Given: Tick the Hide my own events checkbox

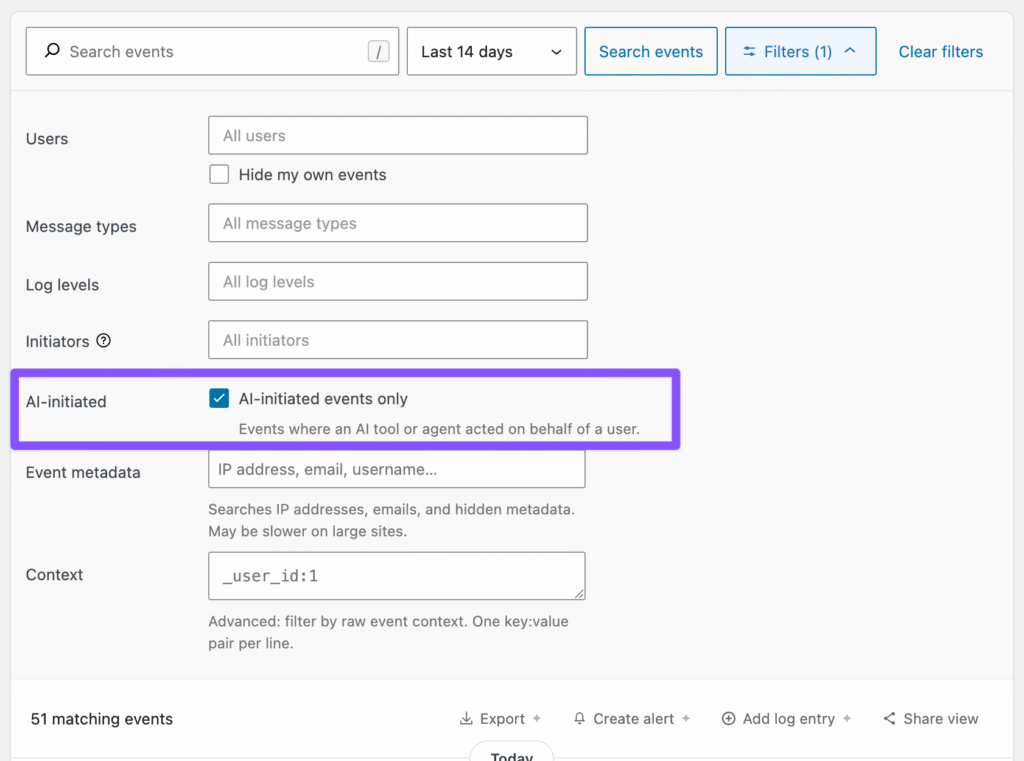Looking at the screenshot, I should pyautogui.click(x=219, y=174).
